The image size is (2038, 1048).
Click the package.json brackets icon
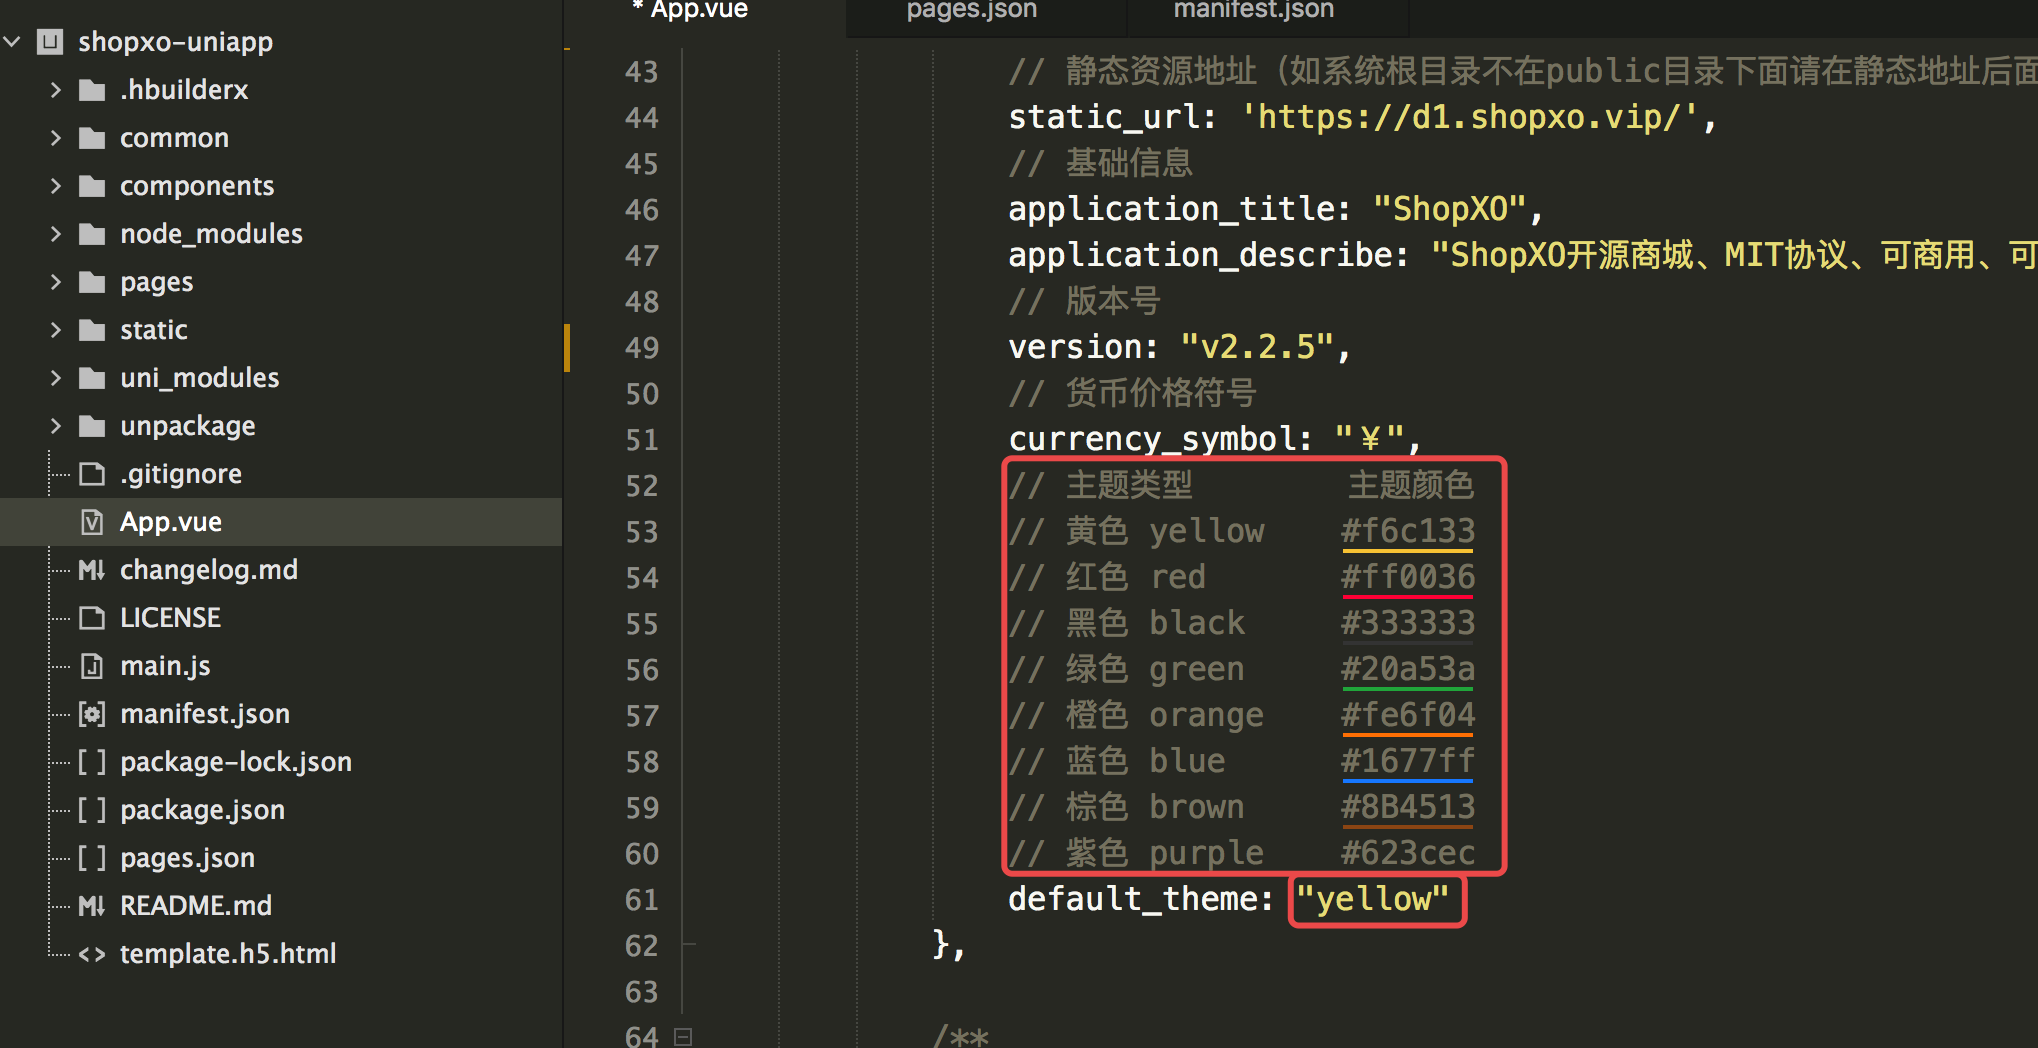pos(92,810)
